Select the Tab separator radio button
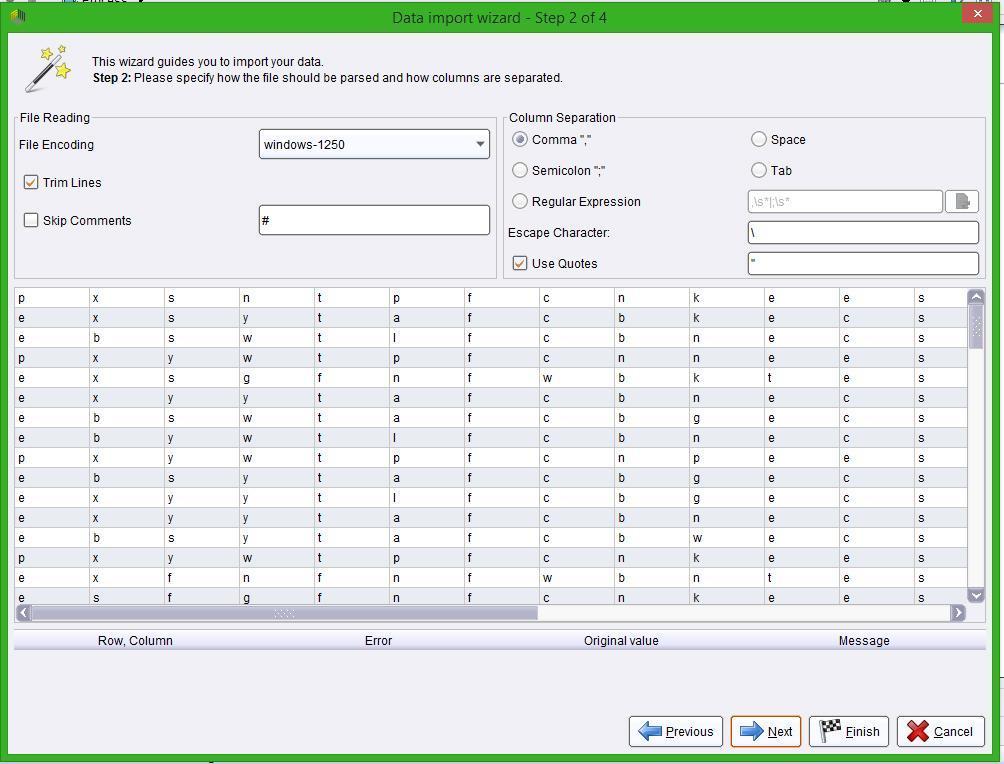This screenshot has width=1004, height=764. click(759, 170)
